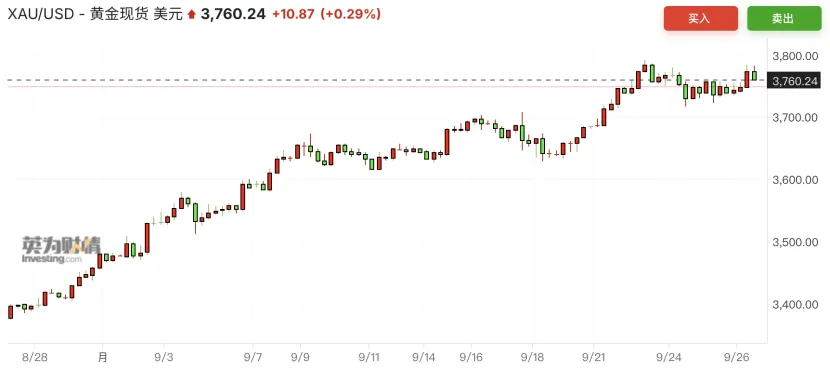Click the last green candlestick near 9/26
Screen dimensions: 830x376
click(754, 75)
